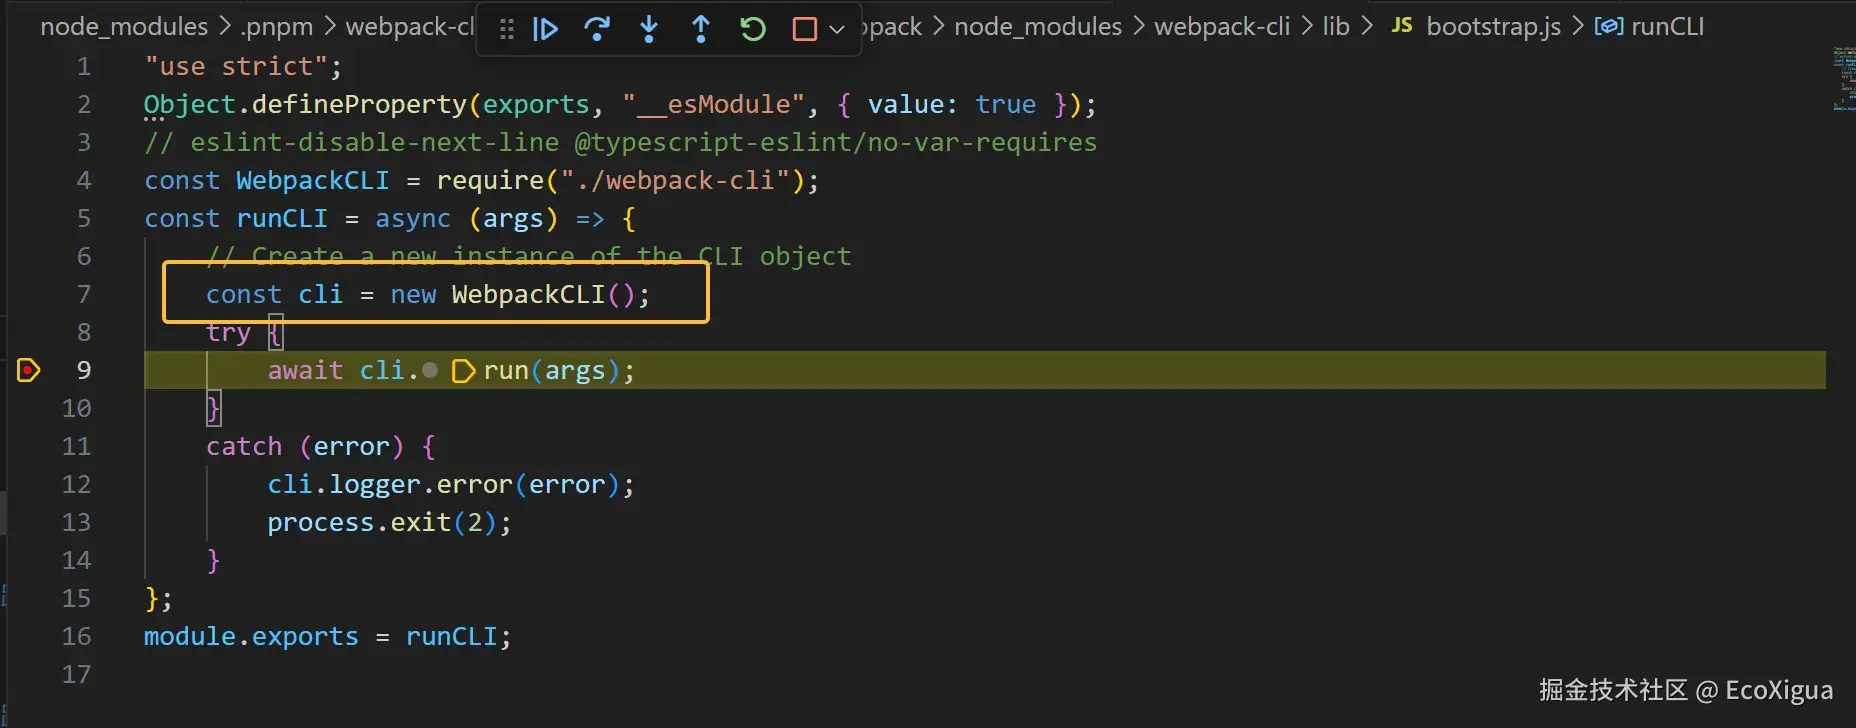The width and height of the screenshot is (1856, 728).
Task: Toggle the breakpoint on line 9
Action: click(x=28, y=370)
